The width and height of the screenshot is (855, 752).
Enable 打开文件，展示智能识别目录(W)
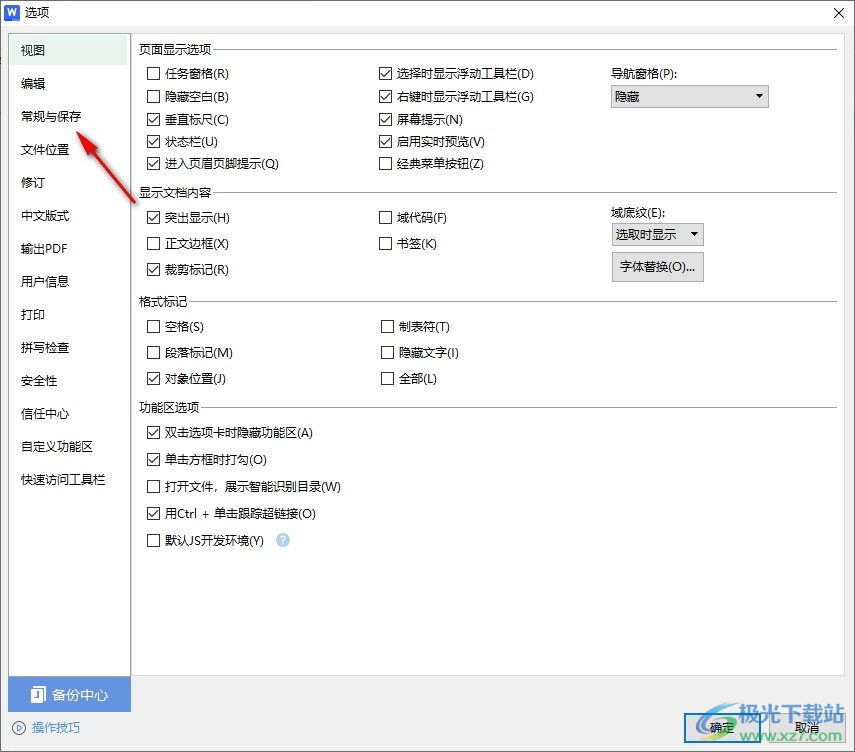(x=154, y=486)
